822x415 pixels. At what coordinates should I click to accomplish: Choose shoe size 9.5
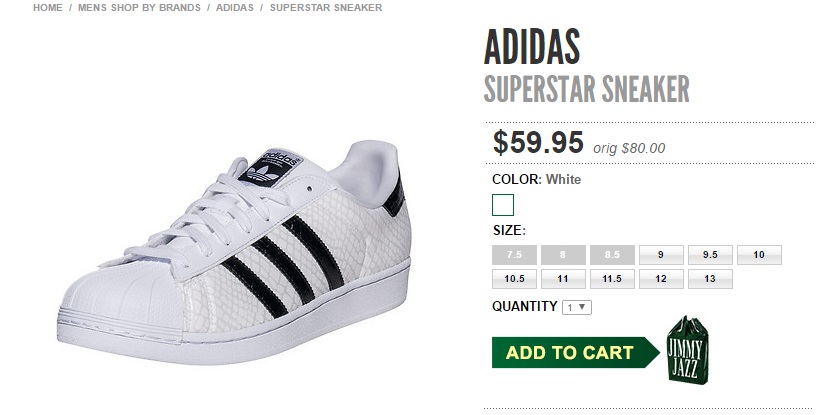click(x=710, y=255)
